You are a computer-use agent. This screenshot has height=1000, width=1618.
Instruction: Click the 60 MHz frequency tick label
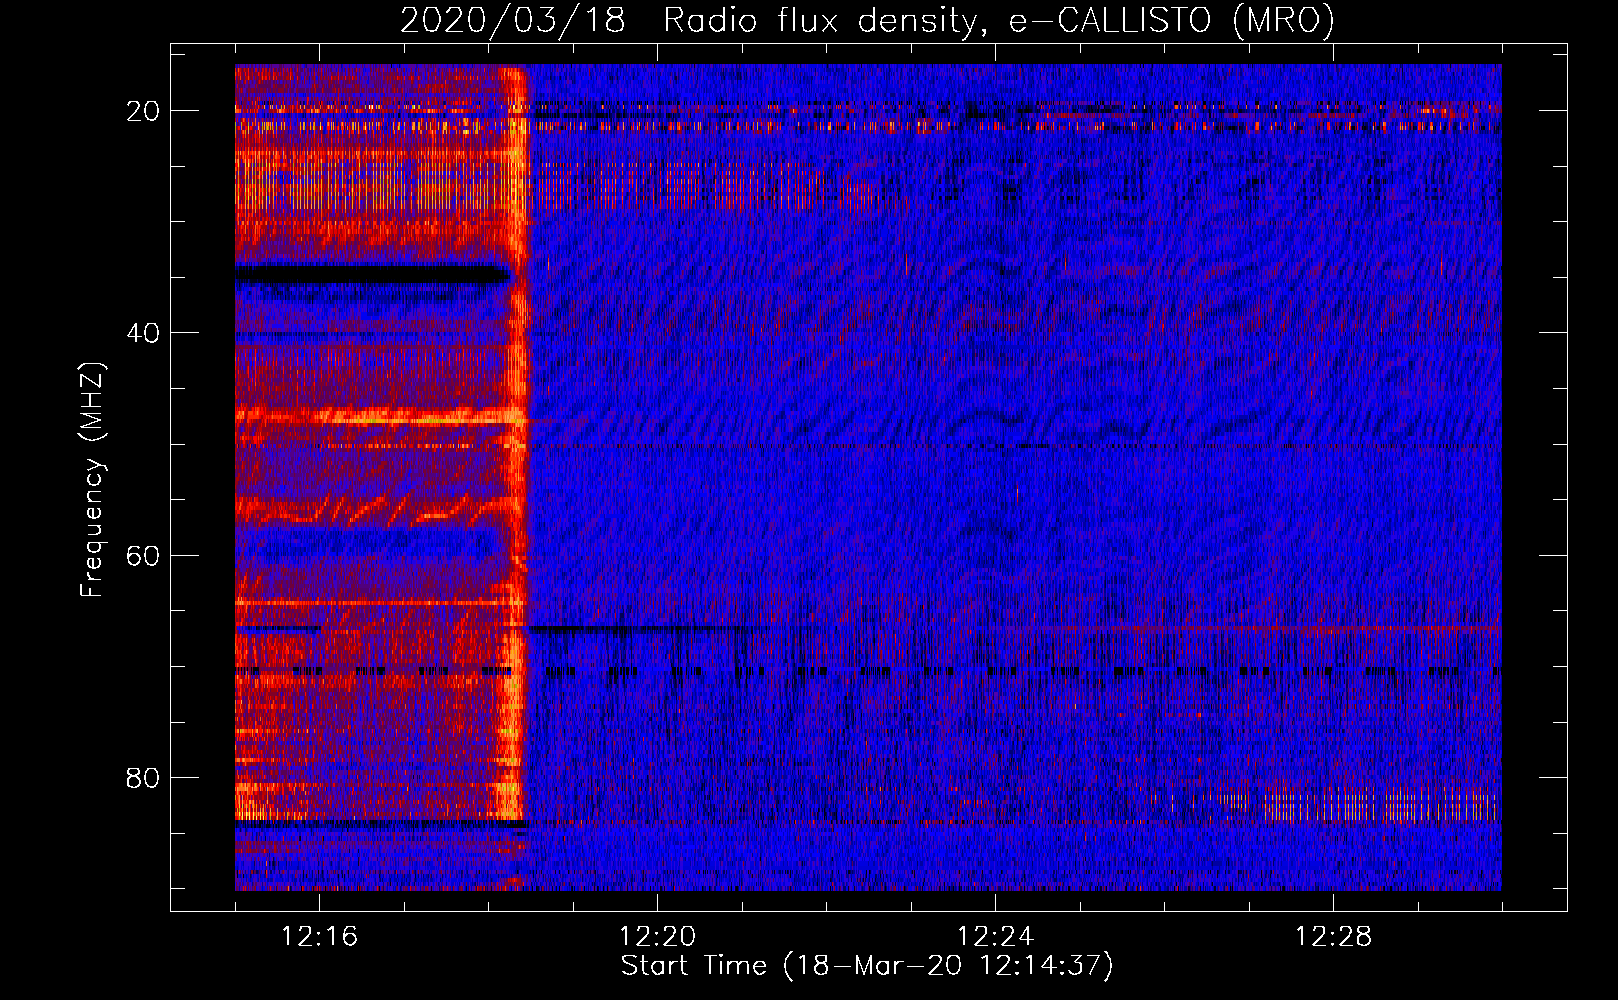click(143, 556)
